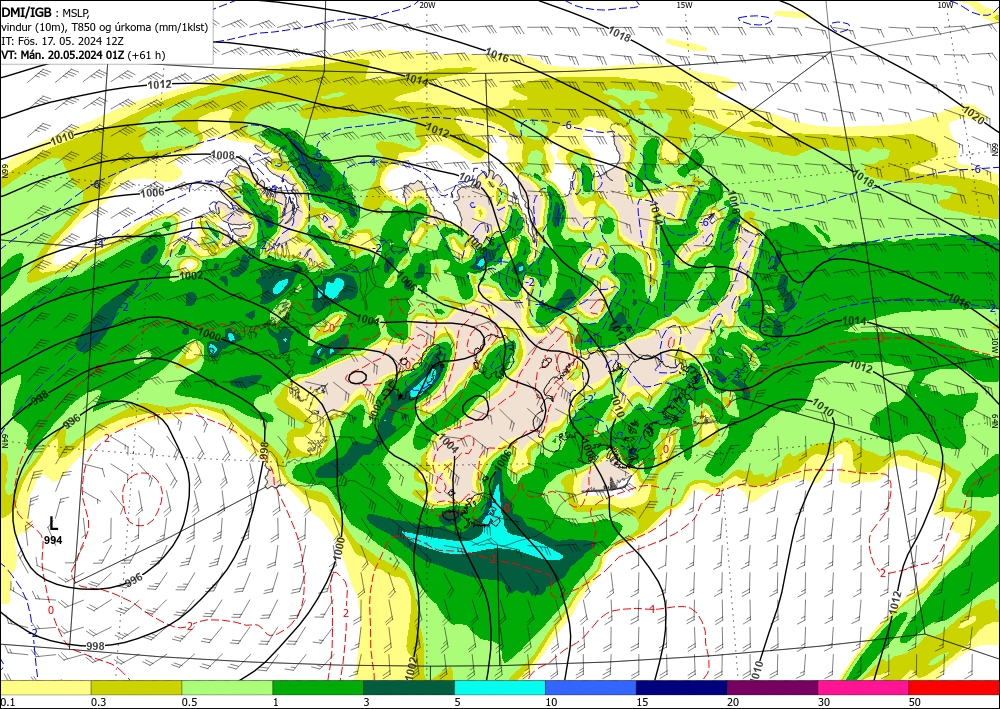
Task: Click the 'L' low pressure marker
Action: [54, 524]
